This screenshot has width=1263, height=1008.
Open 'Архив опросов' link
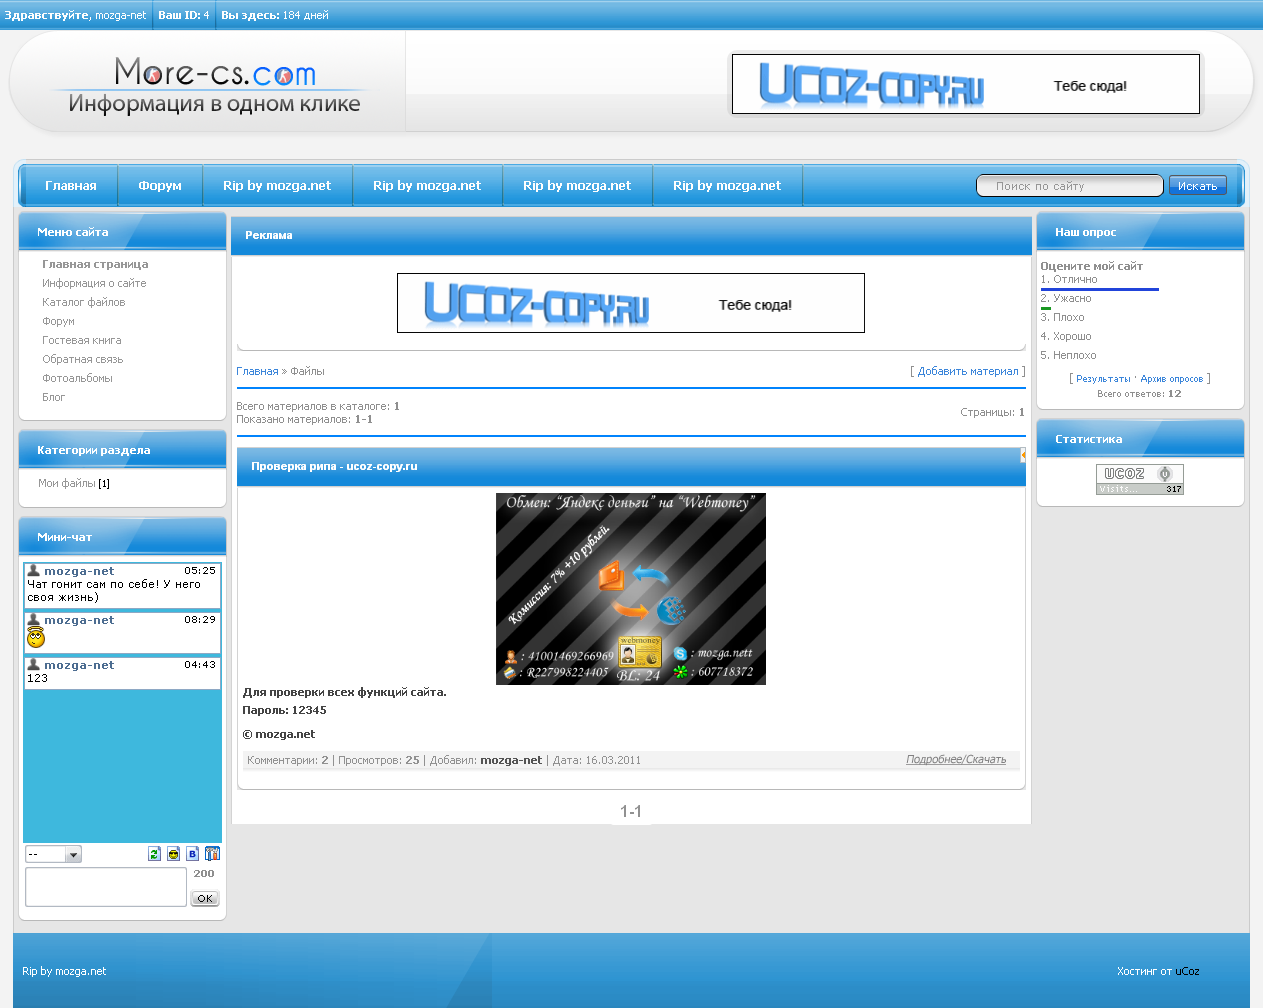coord(1172,379)
